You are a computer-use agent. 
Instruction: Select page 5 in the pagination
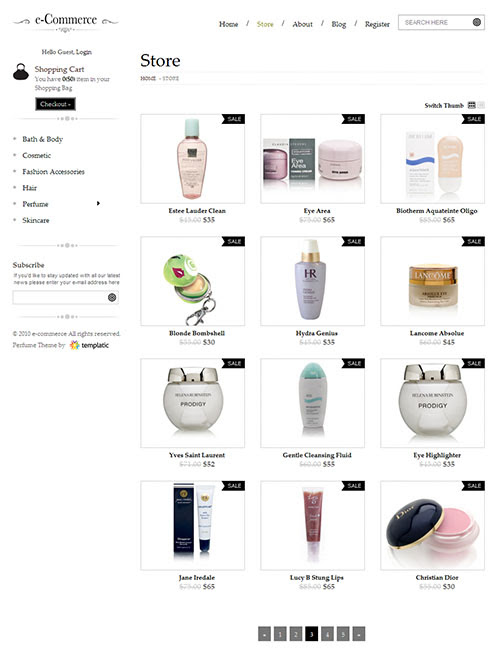click(343, 634)
